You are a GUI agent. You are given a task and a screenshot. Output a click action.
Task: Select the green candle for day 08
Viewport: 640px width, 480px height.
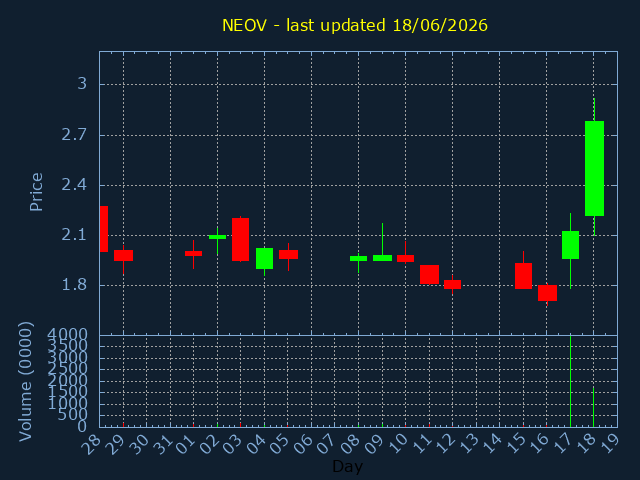[358, 258]
